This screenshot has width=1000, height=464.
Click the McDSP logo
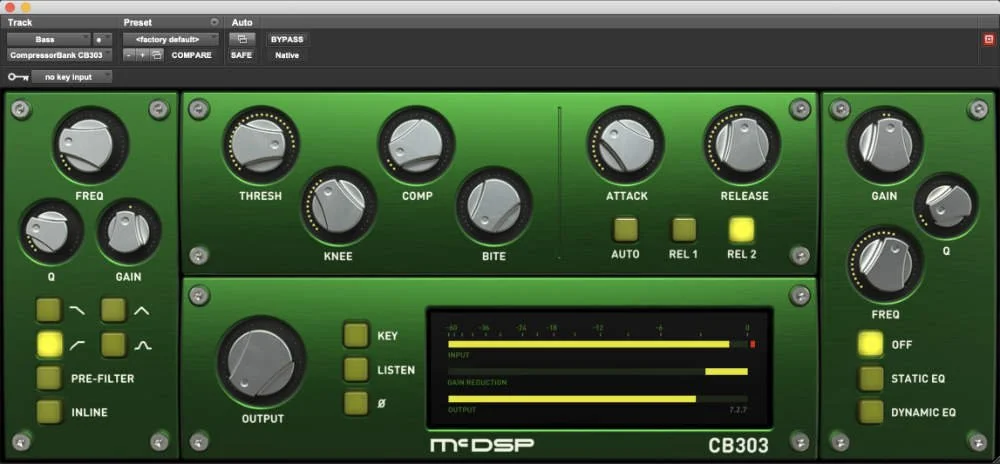point(483,444)
